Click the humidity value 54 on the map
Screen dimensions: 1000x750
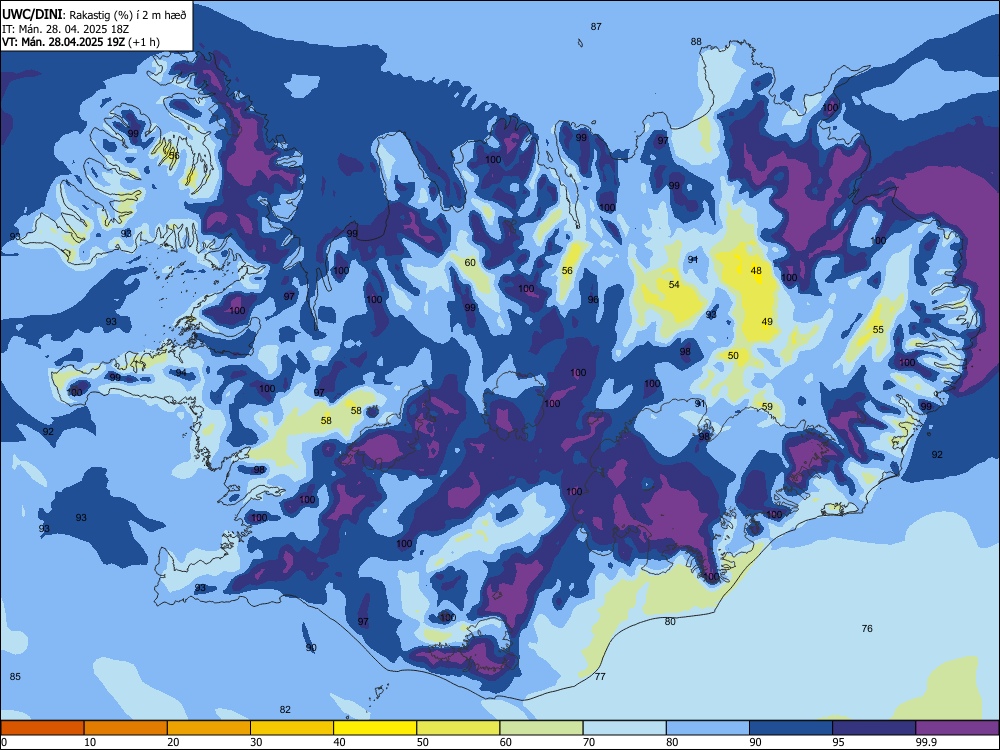click(x=673, y=284)
